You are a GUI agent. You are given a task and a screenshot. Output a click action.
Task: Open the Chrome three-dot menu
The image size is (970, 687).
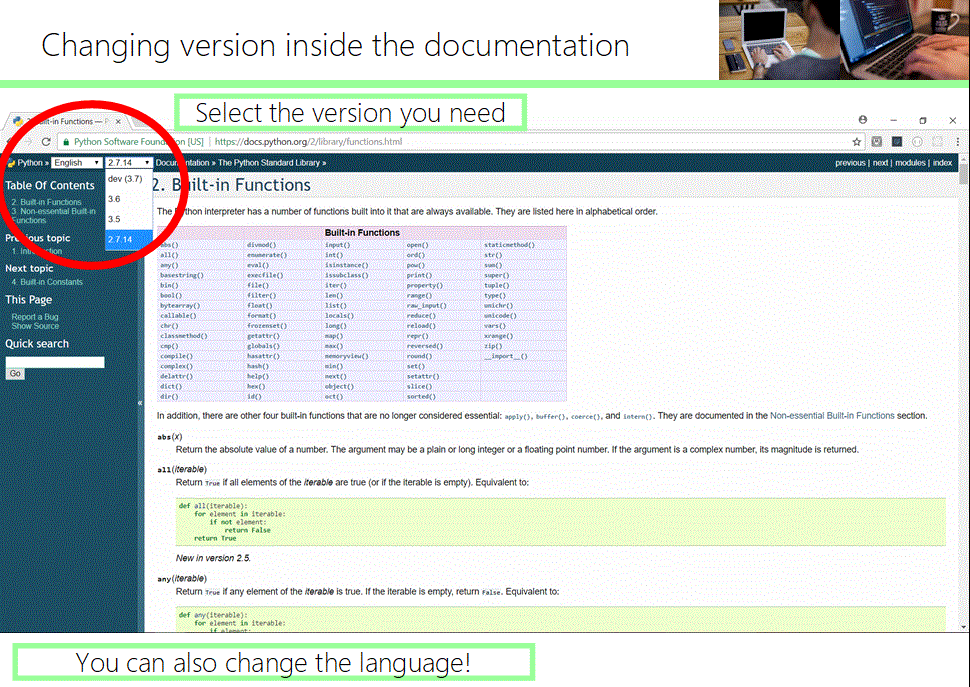point(958,142)
